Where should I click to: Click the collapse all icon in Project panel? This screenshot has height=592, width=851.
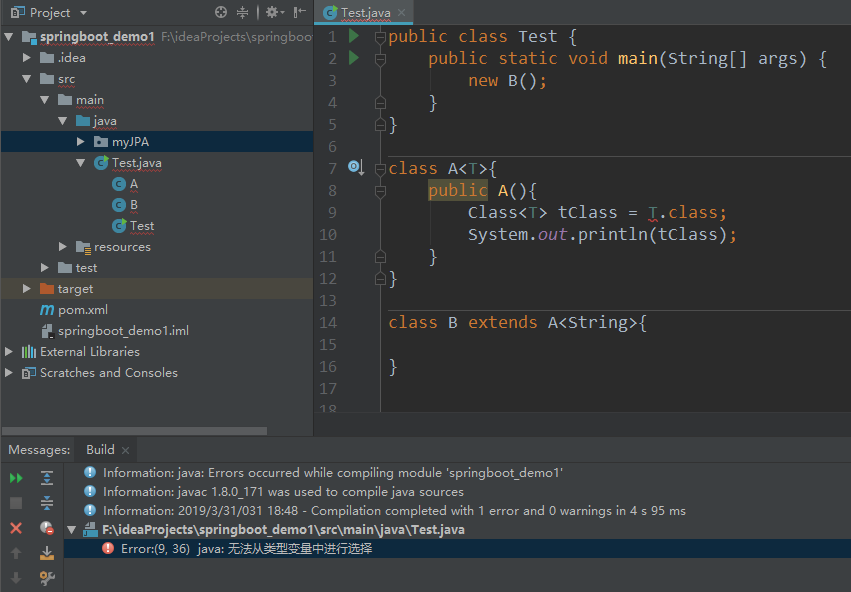pos(242,12)
